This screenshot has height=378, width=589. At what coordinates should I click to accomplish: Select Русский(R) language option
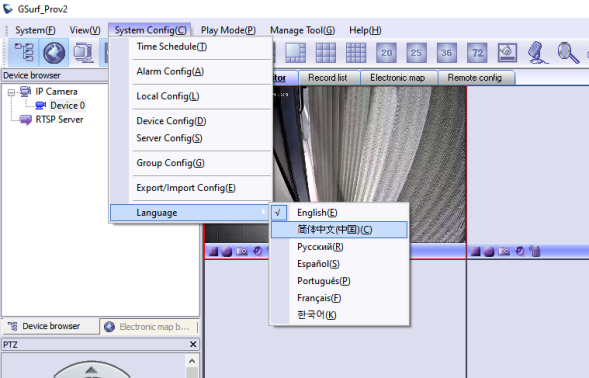coord(339,247)
